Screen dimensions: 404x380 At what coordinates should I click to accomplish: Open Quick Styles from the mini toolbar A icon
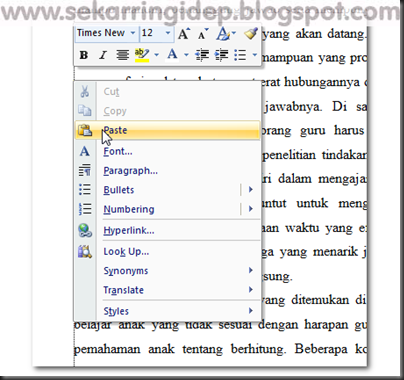click(x=224, y=34)
